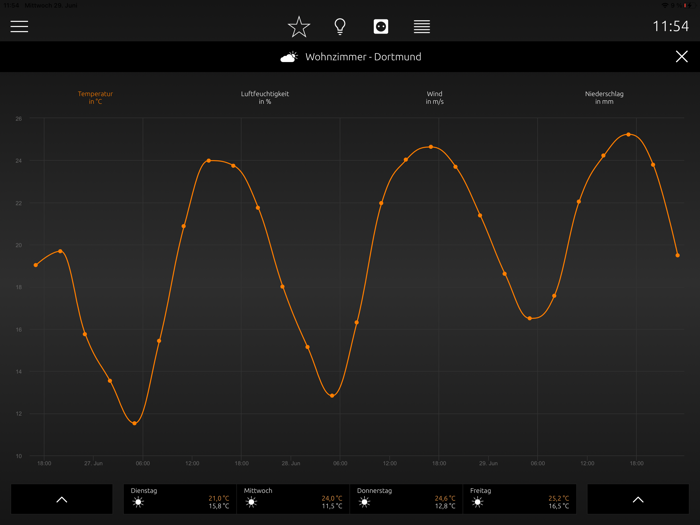Click the sun icon on Donnerstag card

coord(365,503)
